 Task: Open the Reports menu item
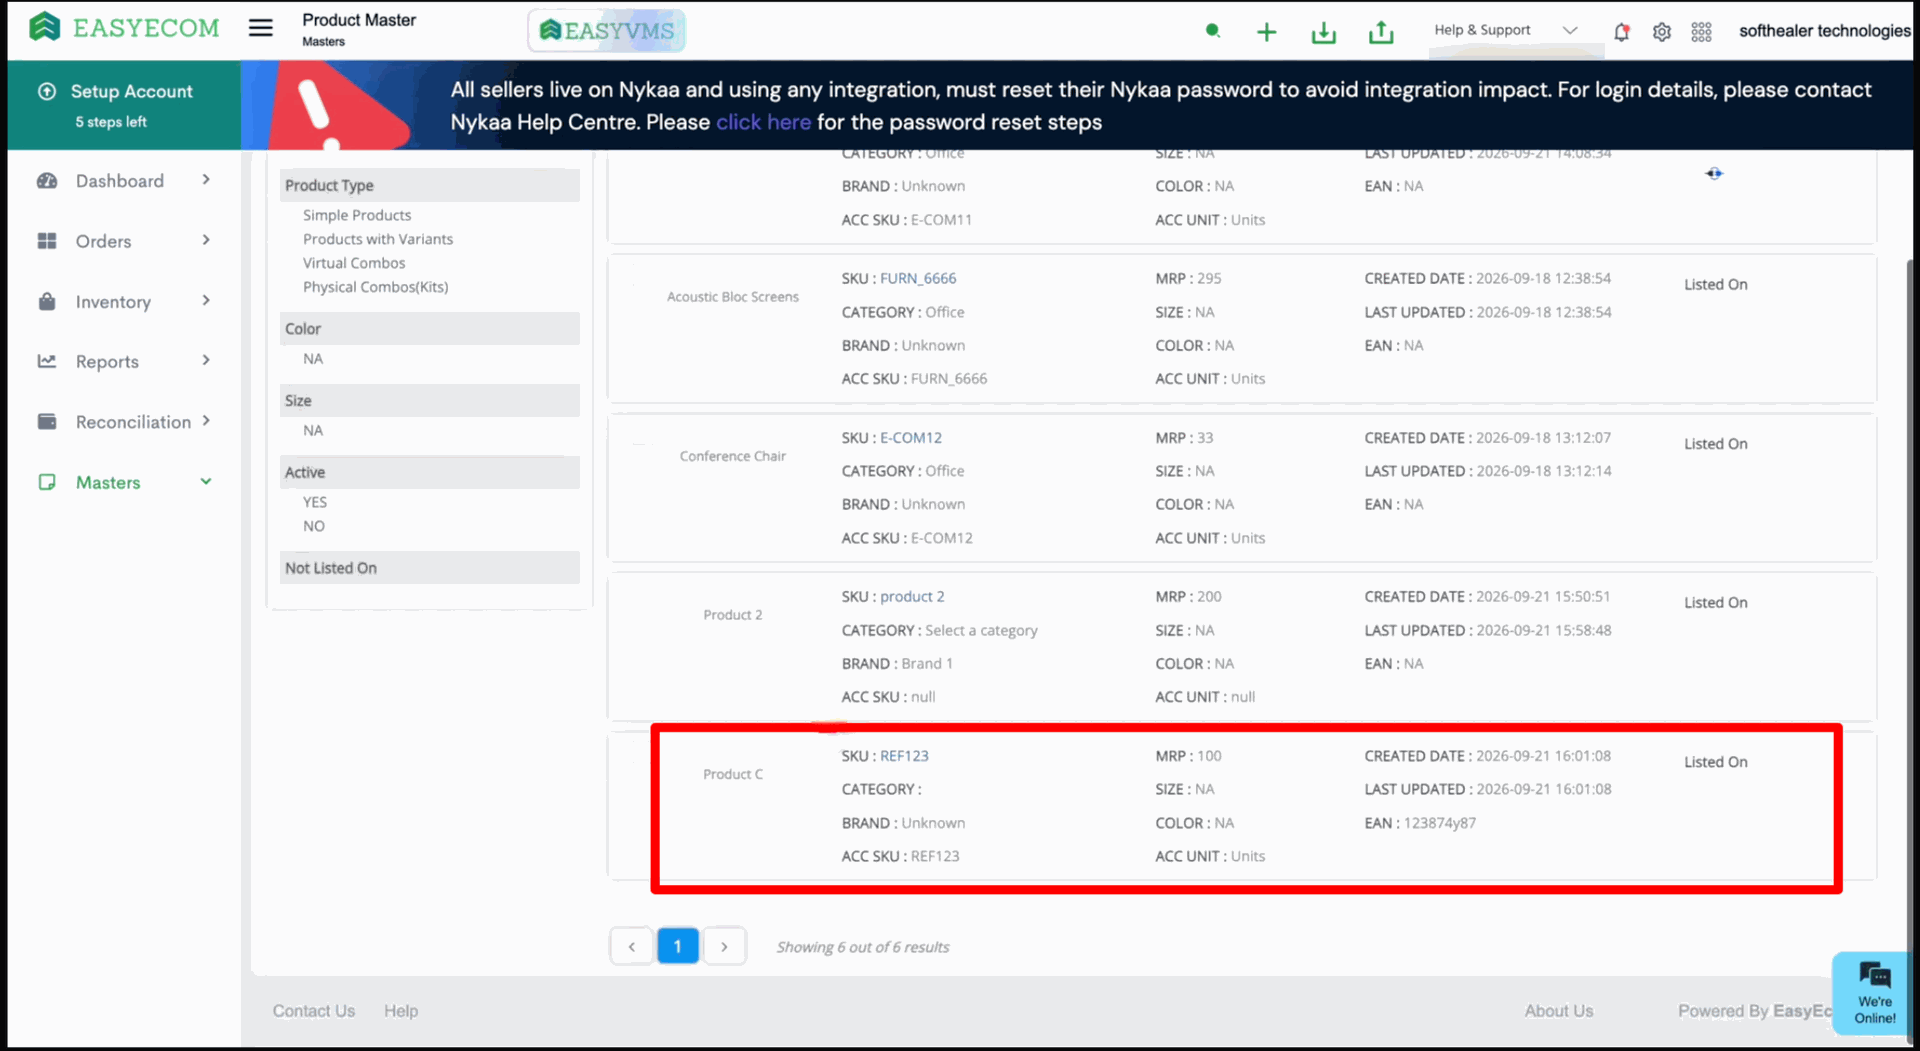pos(107,362)
